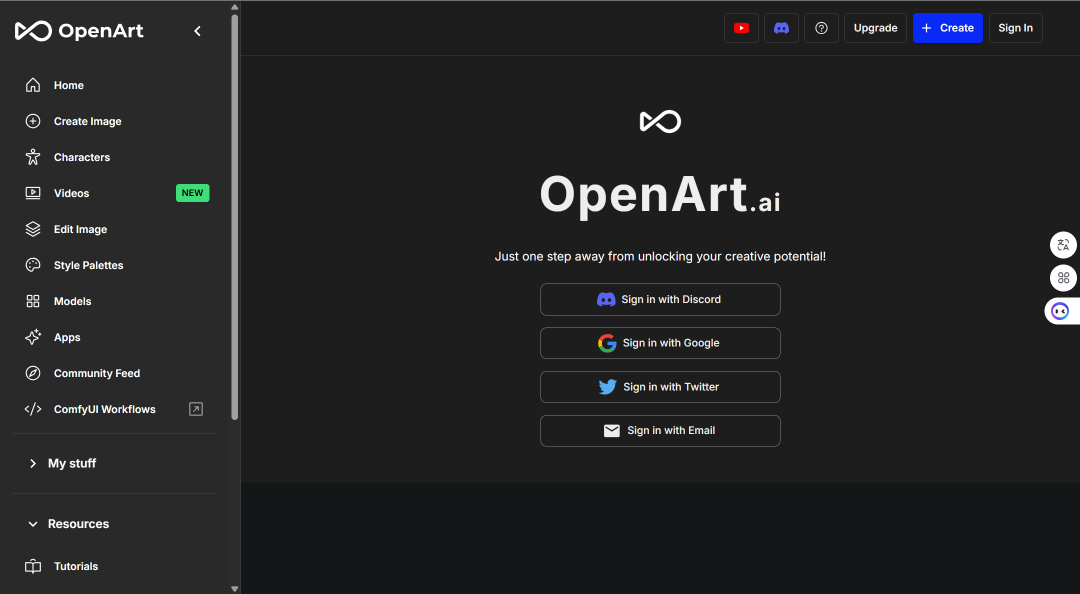Click the assistant robot face floating icon
Image resolution: width=1080 pixels, height=594 pixels.
click(x=1061, y=311)
